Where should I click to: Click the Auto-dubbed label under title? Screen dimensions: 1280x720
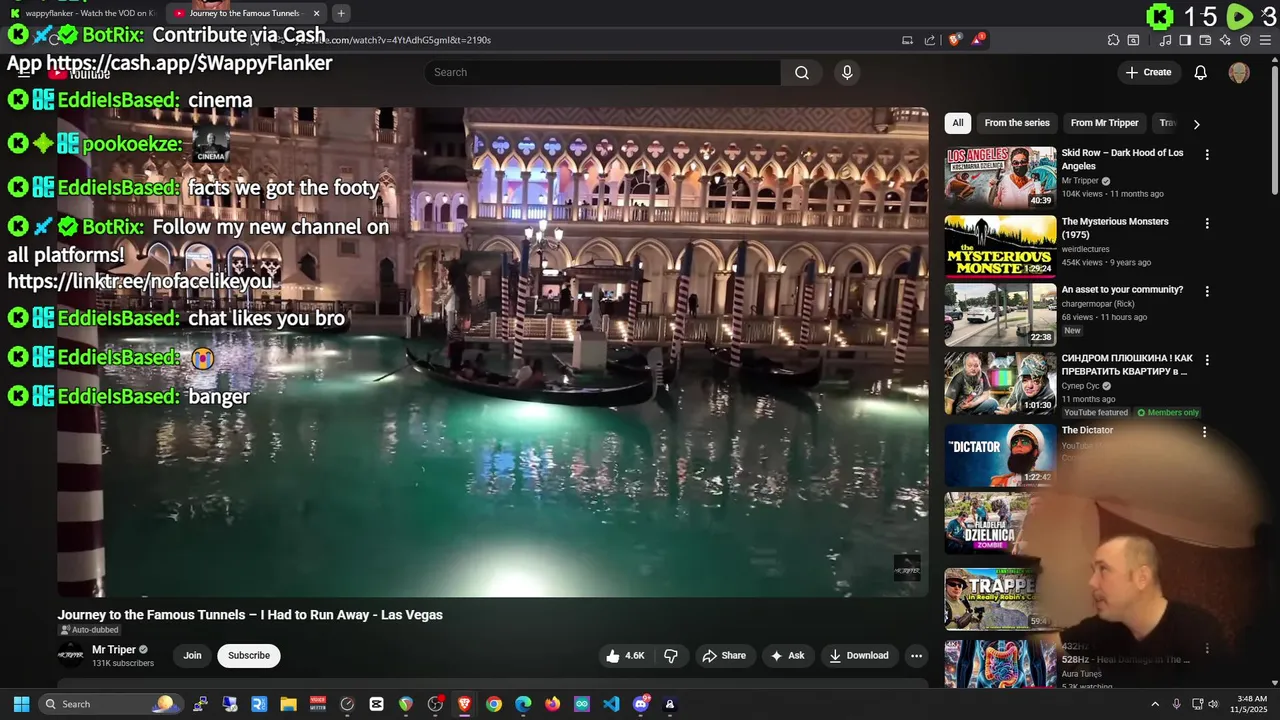pyautogui.click(x=90, y=630)
